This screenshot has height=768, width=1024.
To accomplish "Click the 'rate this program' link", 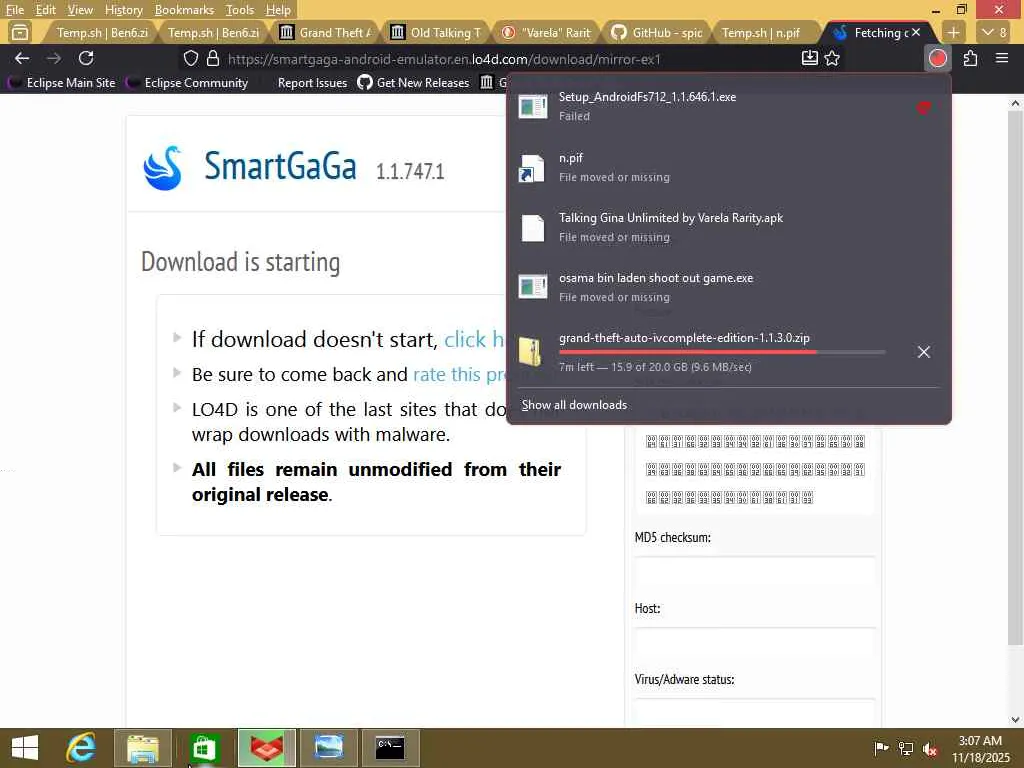I will (x=460, y=374).
